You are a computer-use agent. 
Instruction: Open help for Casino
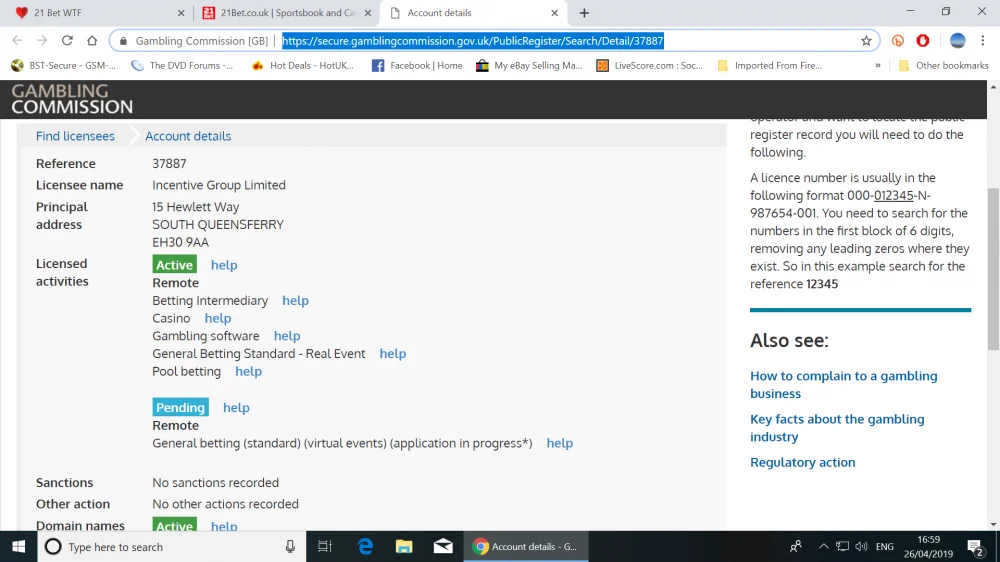(217, 318)
